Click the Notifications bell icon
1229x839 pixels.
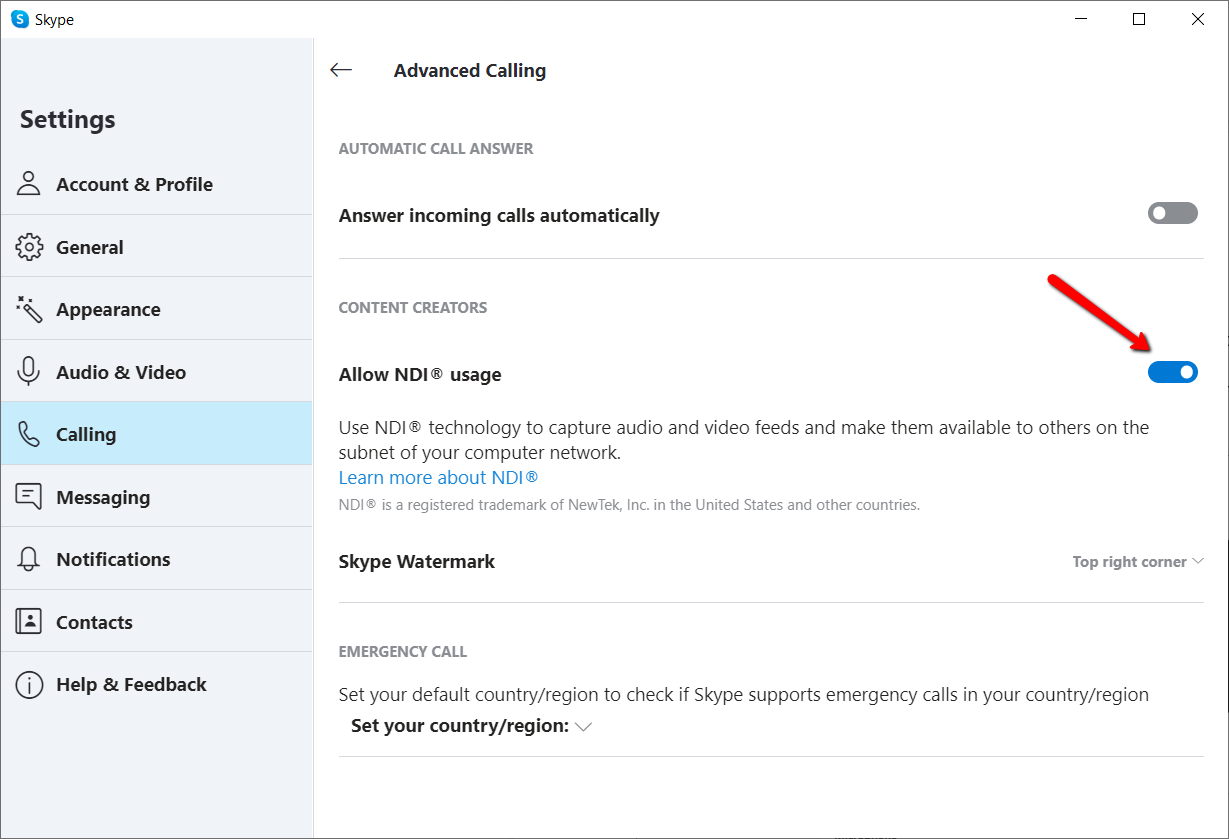29,559
